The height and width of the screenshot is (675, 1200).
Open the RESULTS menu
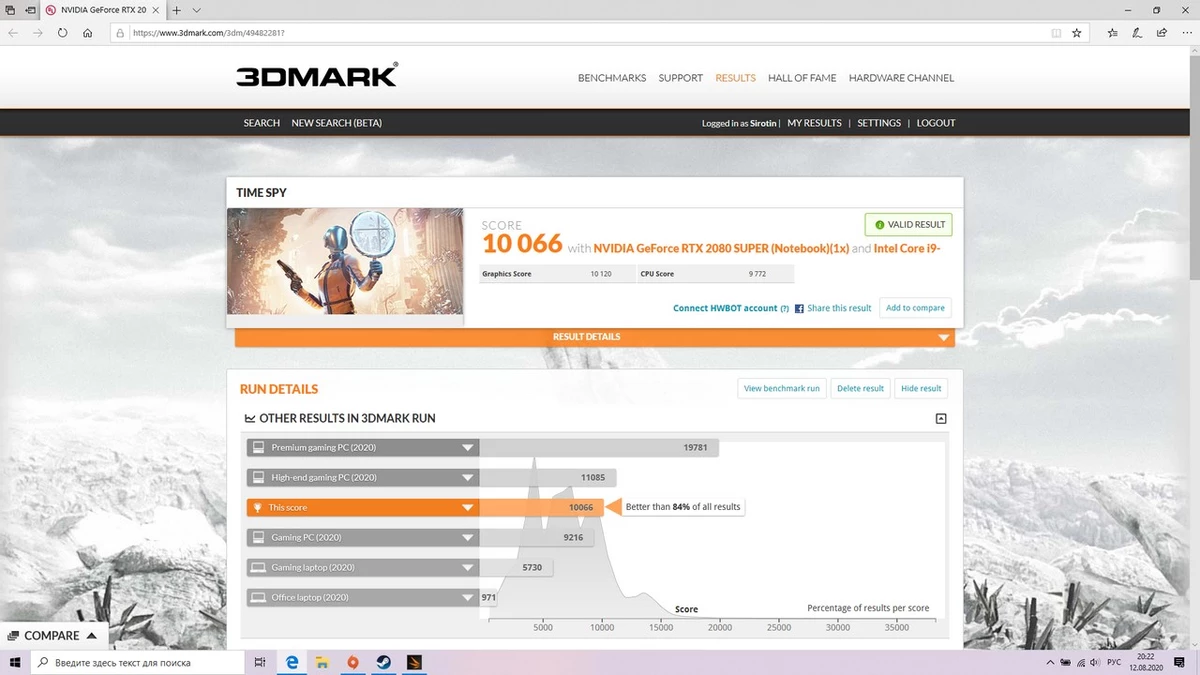point(735,78)
